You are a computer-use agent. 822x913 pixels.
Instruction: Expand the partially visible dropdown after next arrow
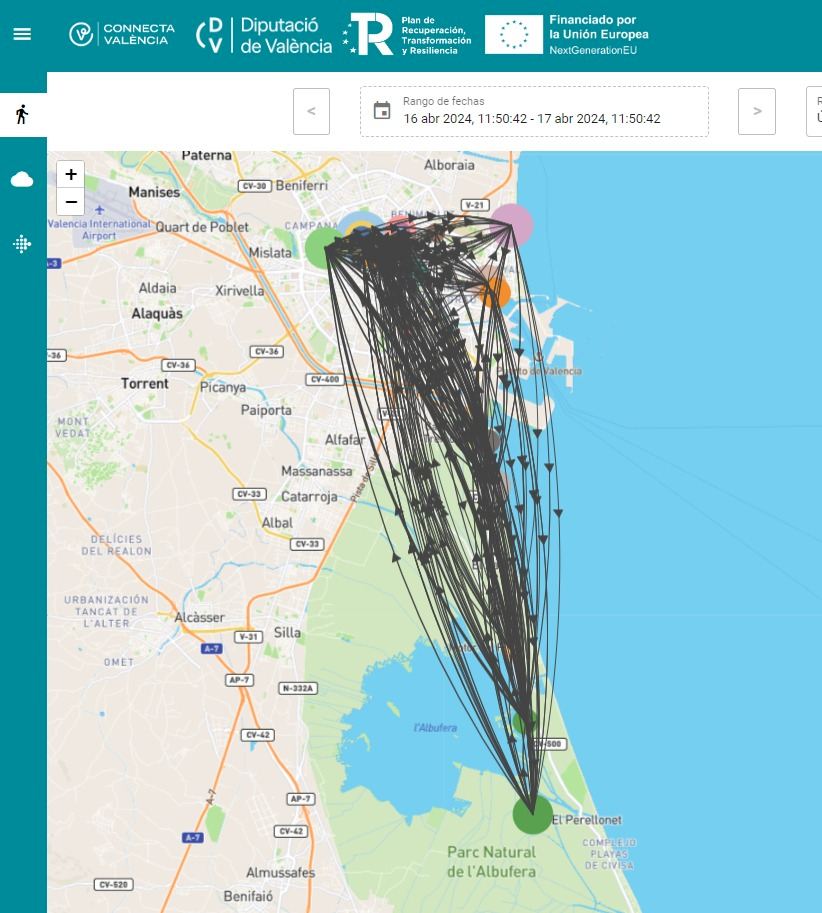[x=815, y=111]
